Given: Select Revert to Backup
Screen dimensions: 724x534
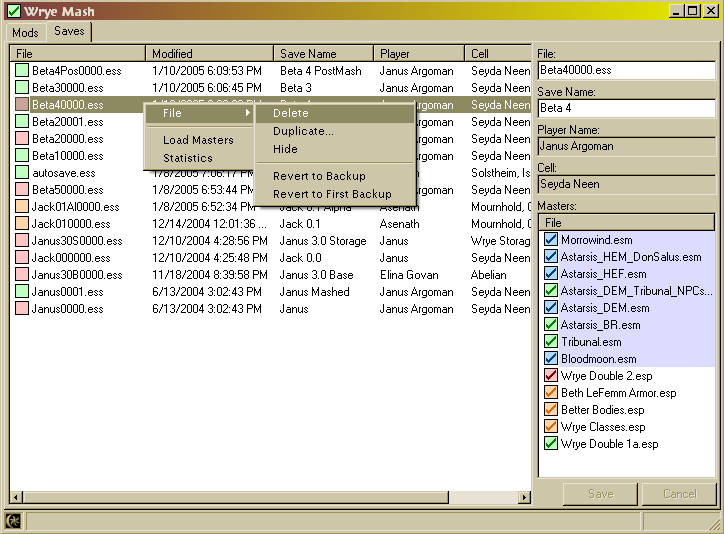Looking at the screenshot, I should [335, 176].
